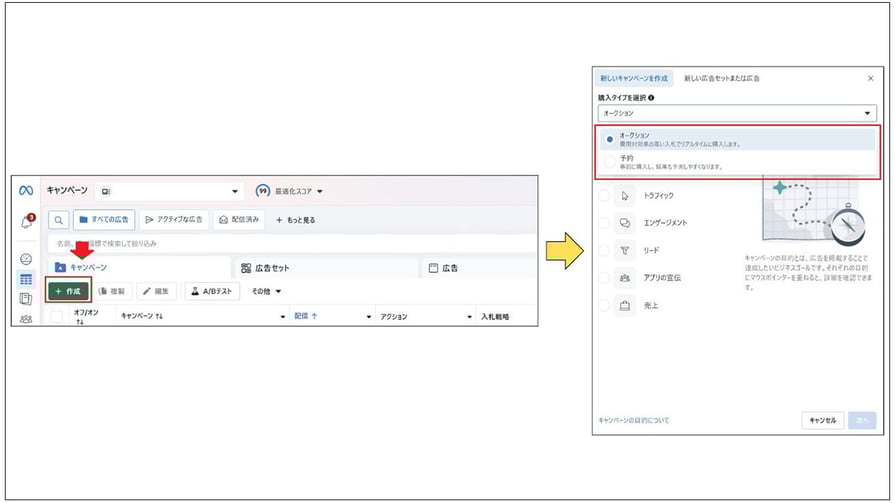
Task: Select the 予約 radio option
Action: click(x=609, y=162)
